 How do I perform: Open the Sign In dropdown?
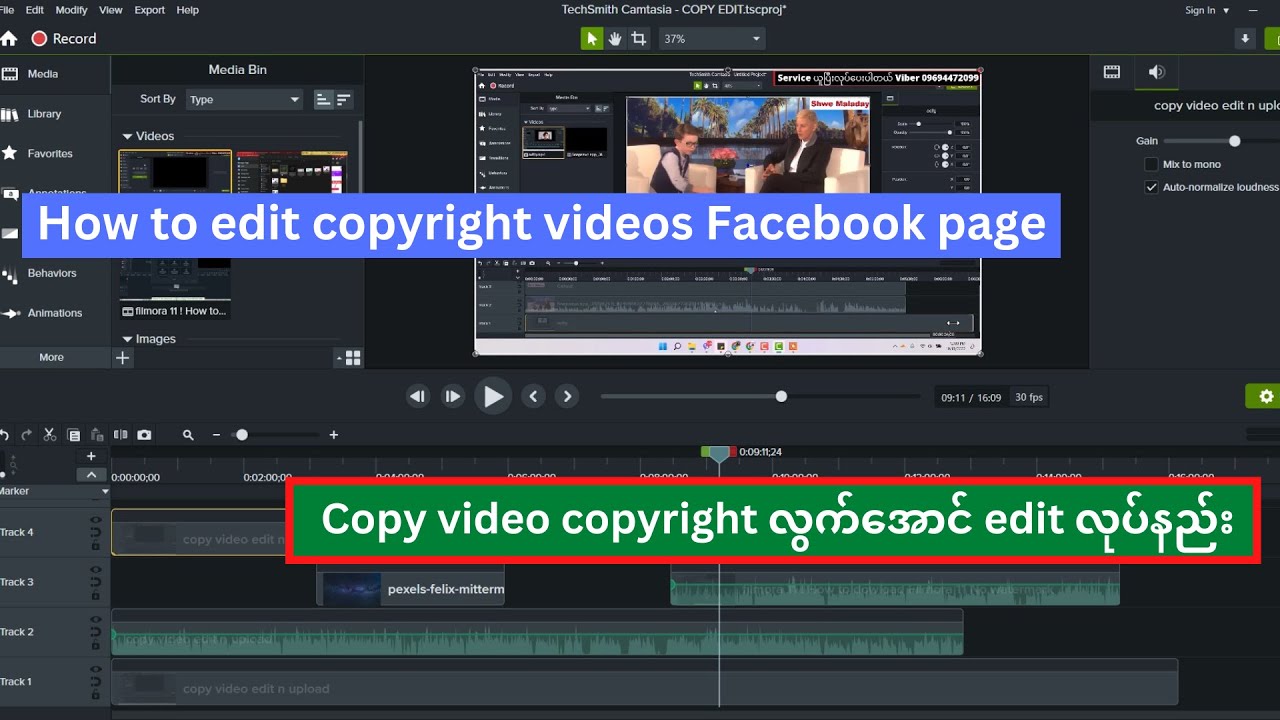tap(1207, 10)
